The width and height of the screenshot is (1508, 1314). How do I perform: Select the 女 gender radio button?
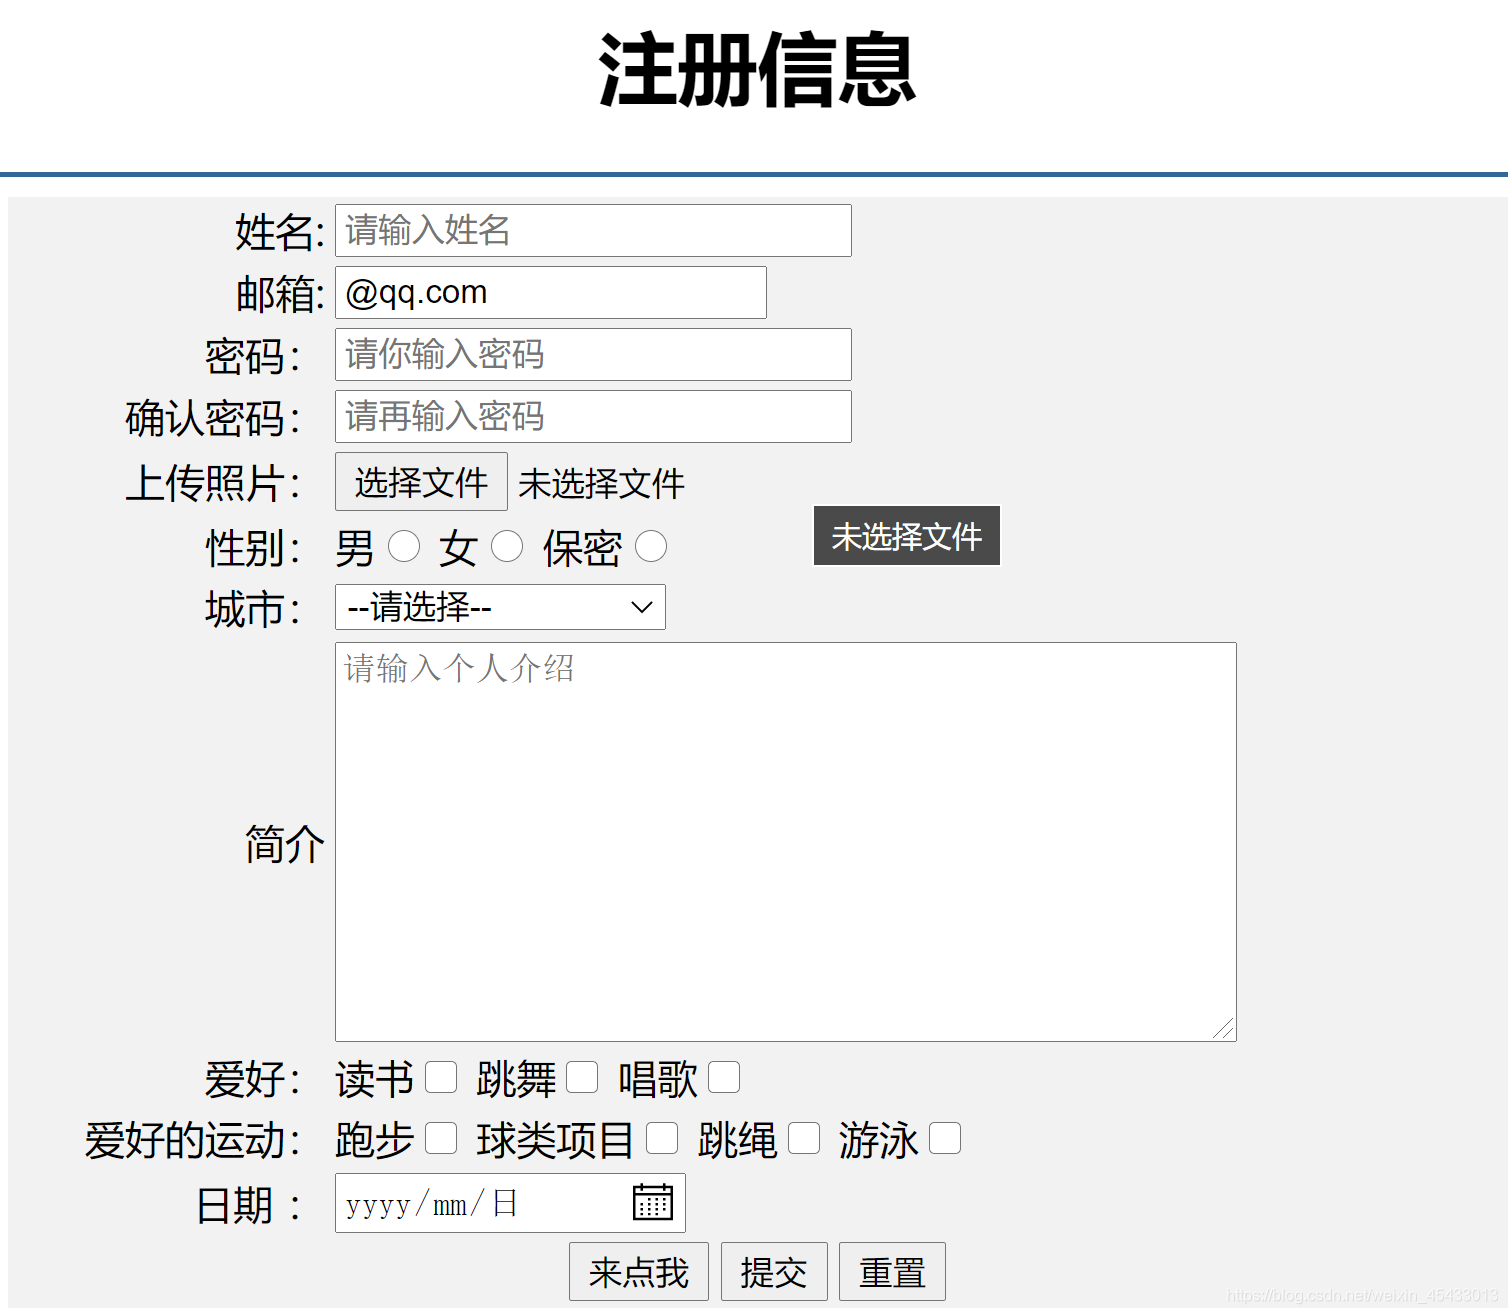(x=507, y=546)
